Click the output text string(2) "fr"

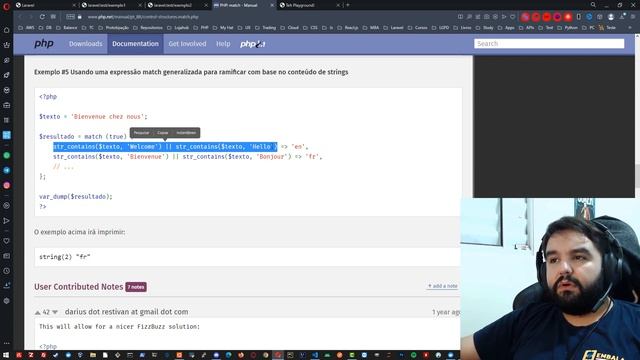point(64,257)
